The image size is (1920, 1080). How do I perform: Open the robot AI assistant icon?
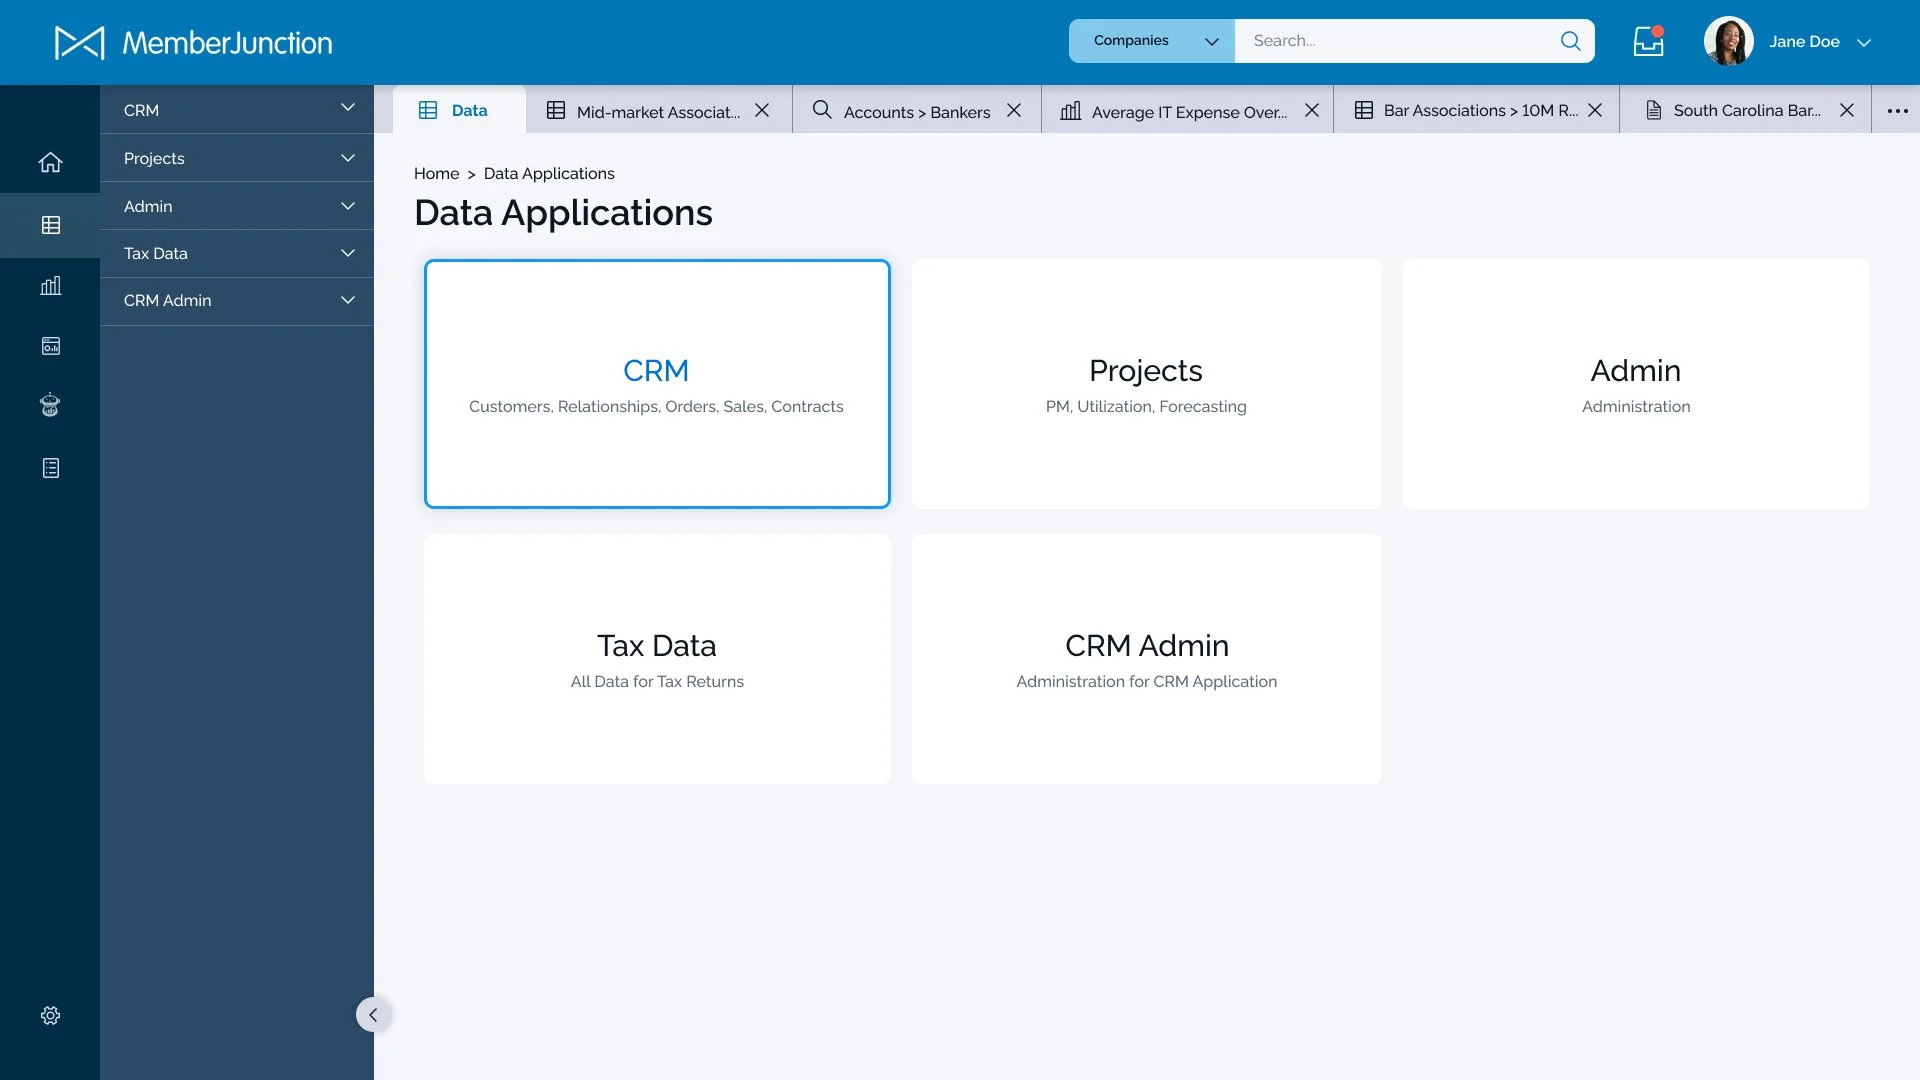point(50,405)
